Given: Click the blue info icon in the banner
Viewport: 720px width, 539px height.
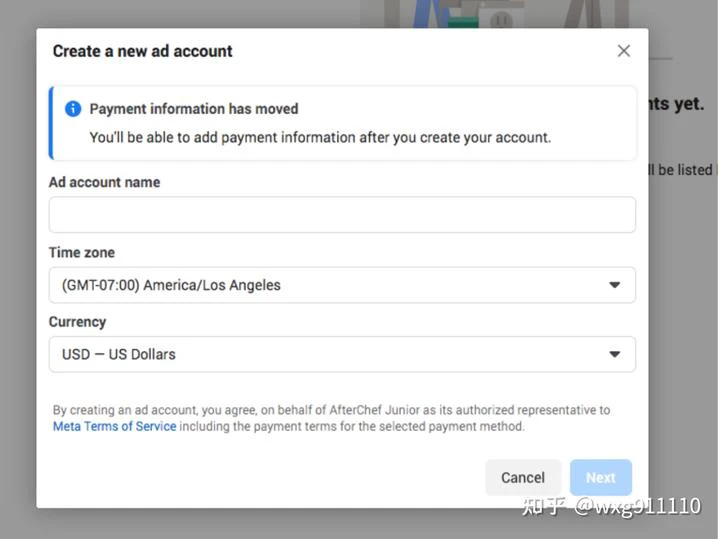Looking at the screenshot, I should [x=73, y=109].
